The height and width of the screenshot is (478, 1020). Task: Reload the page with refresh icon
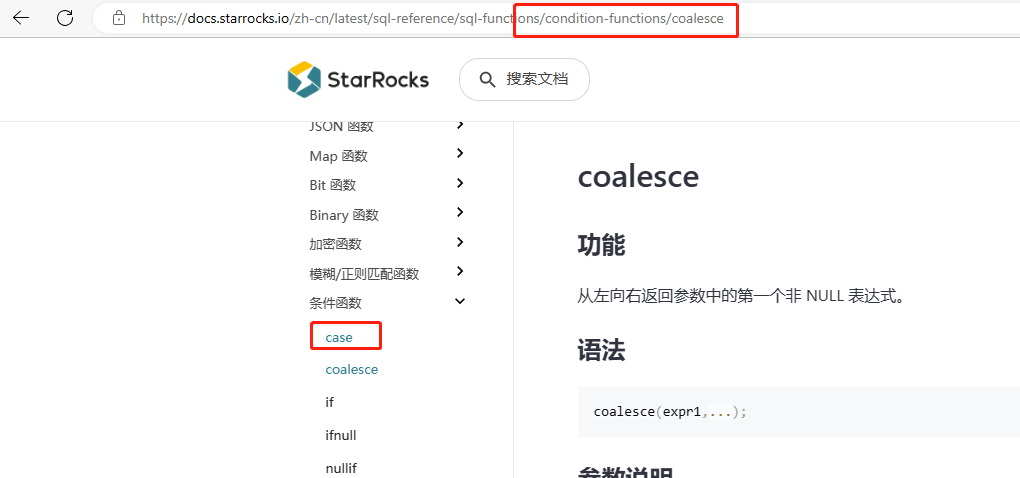click(x=65, y=17)
